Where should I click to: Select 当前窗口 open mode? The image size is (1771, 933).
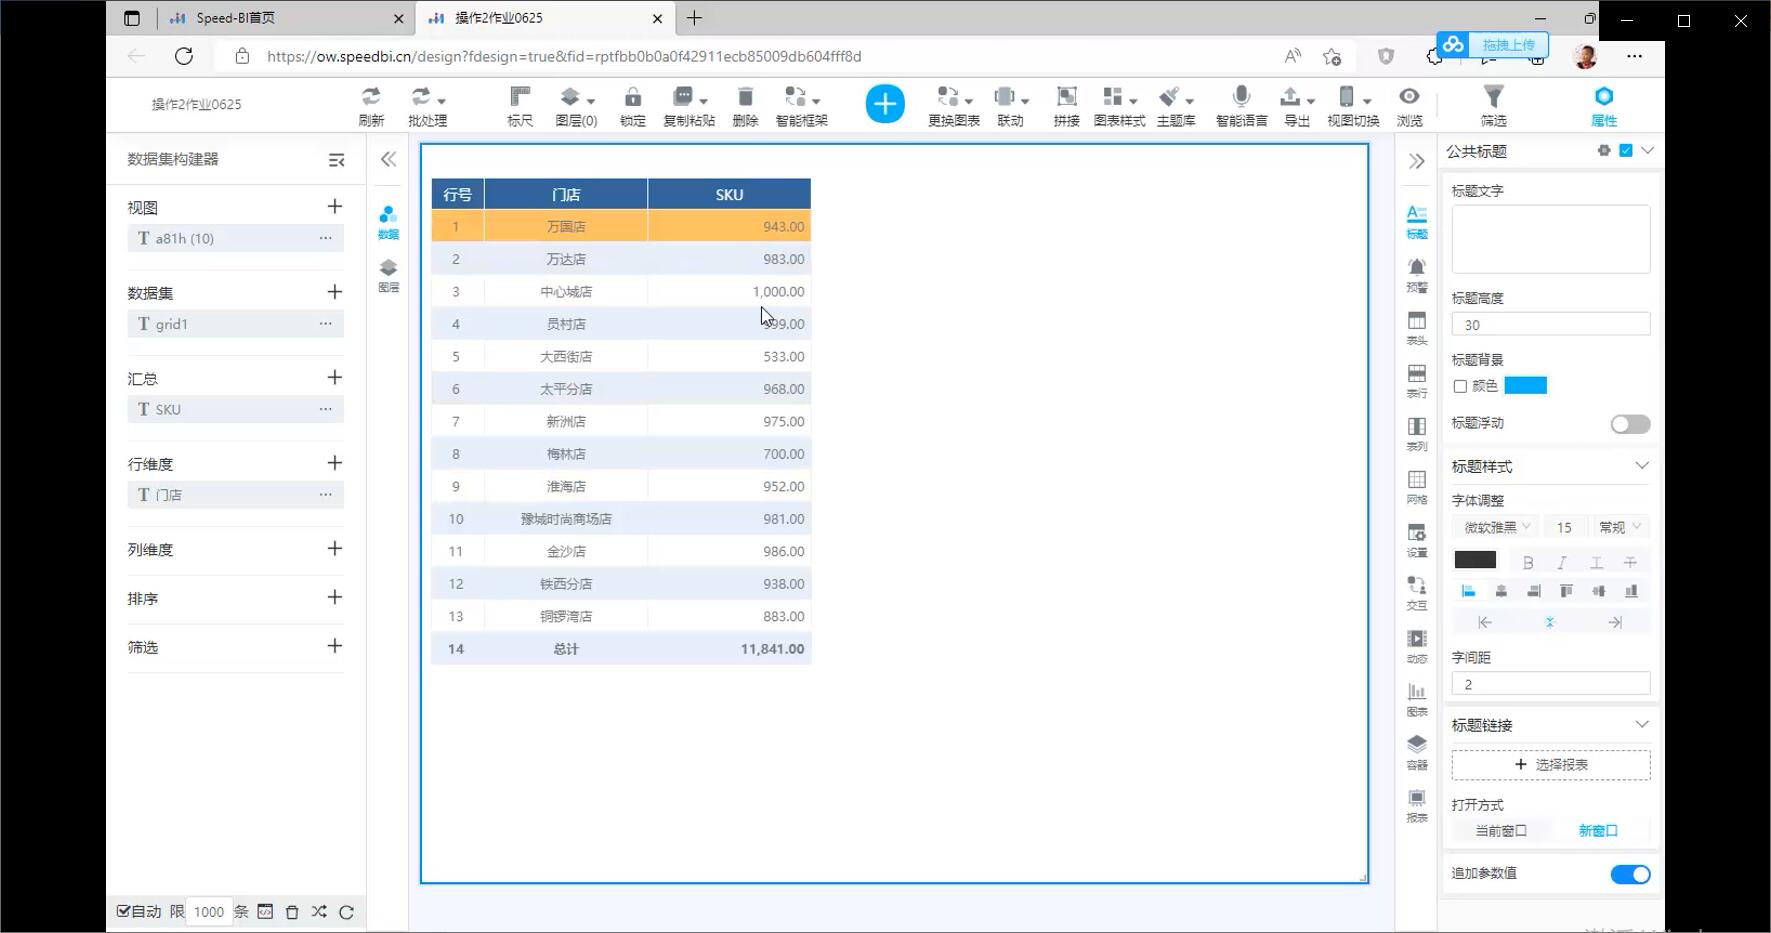tap(1501, 831)
